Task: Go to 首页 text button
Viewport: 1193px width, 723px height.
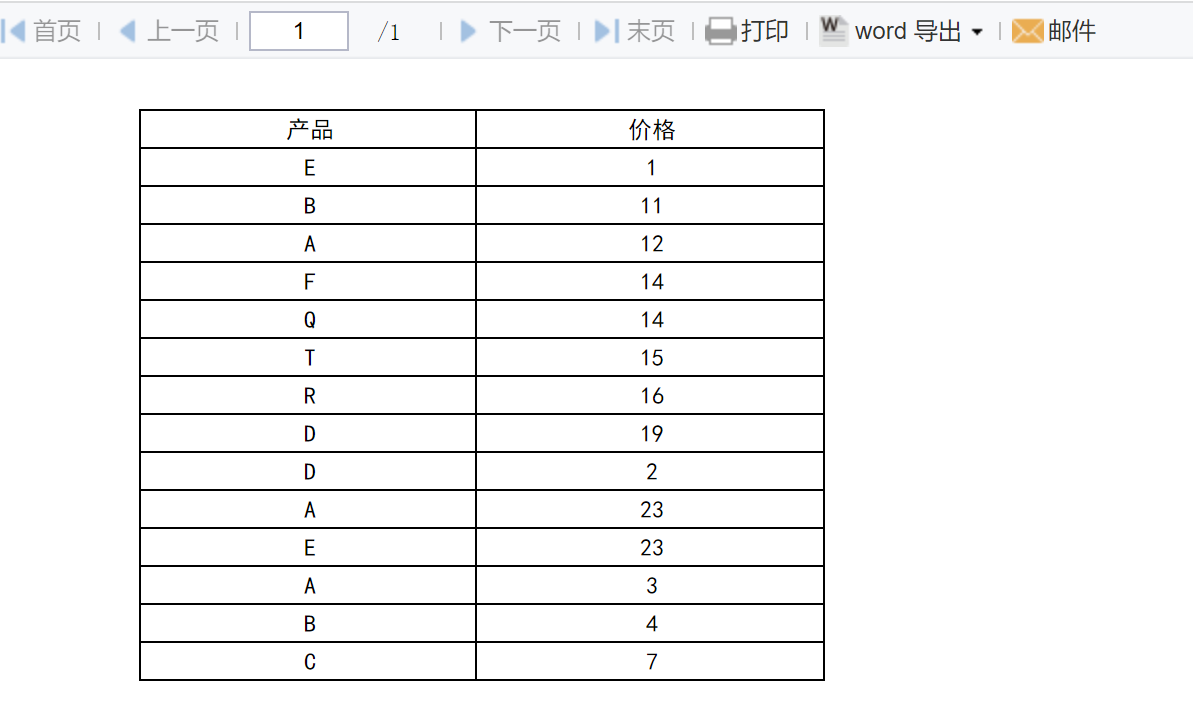Action: pyautogui.click(x=57, y=31)
